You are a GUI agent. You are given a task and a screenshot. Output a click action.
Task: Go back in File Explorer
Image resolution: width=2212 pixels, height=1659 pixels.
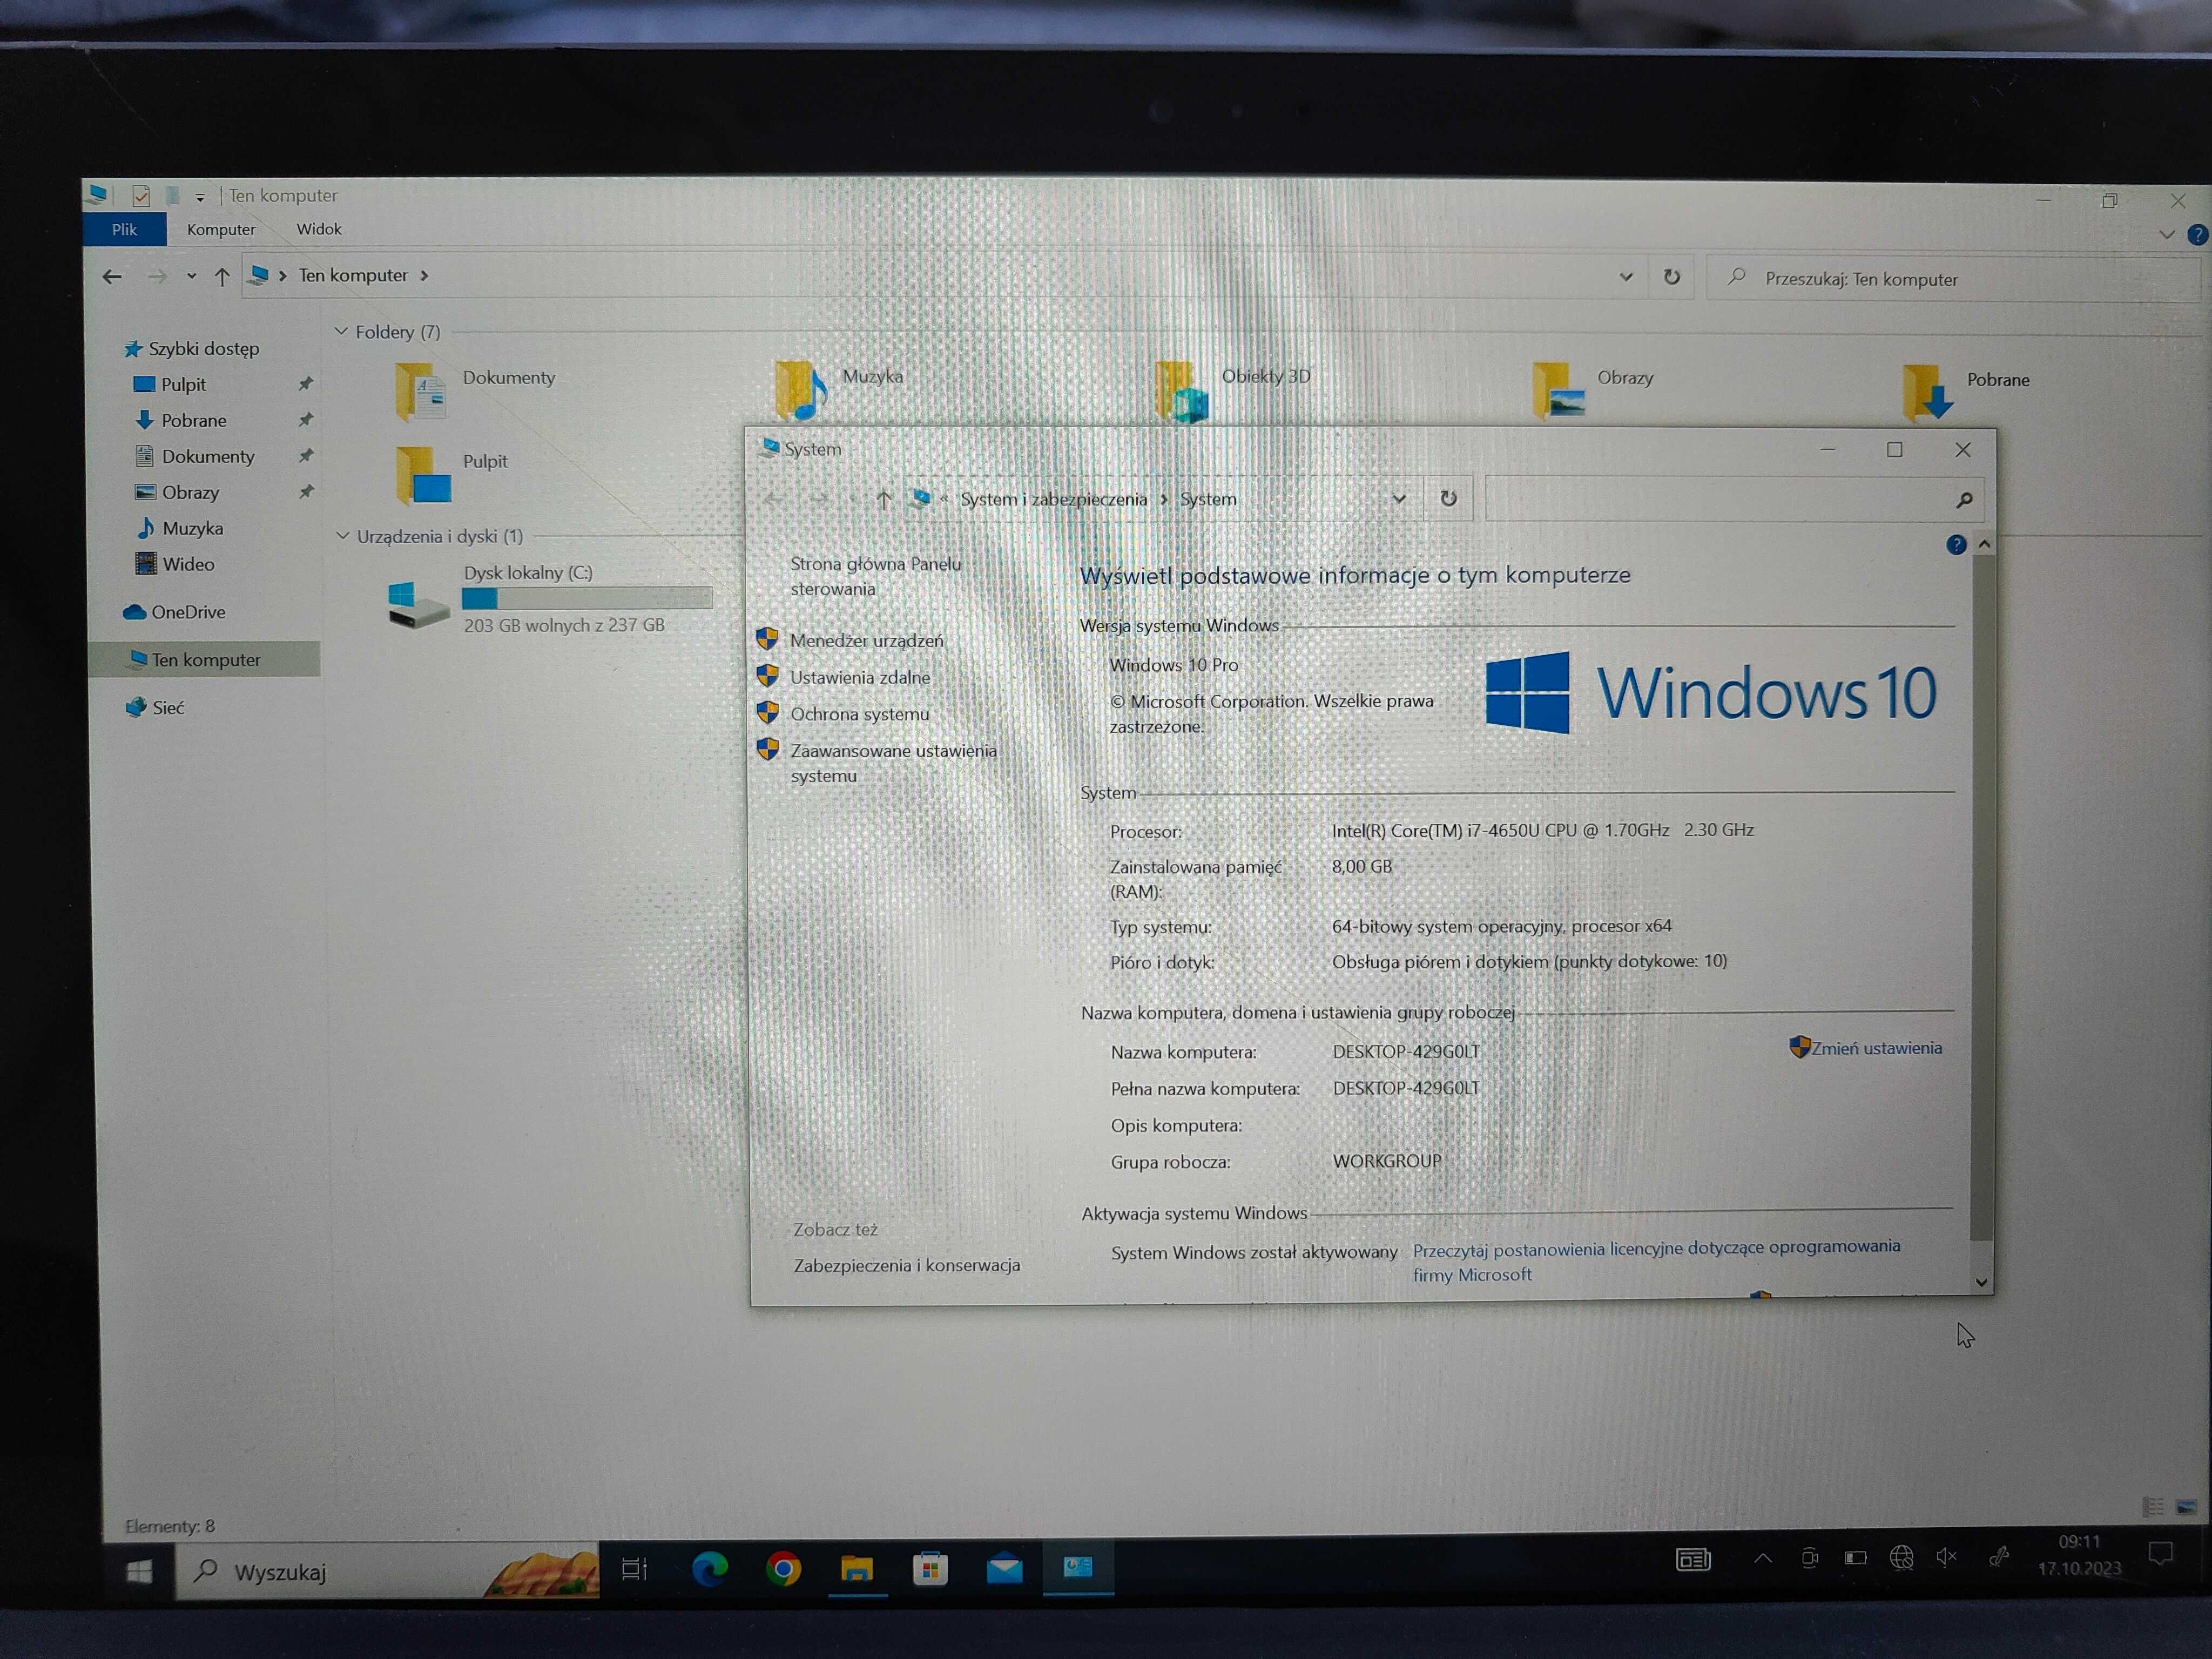(112, 276)
